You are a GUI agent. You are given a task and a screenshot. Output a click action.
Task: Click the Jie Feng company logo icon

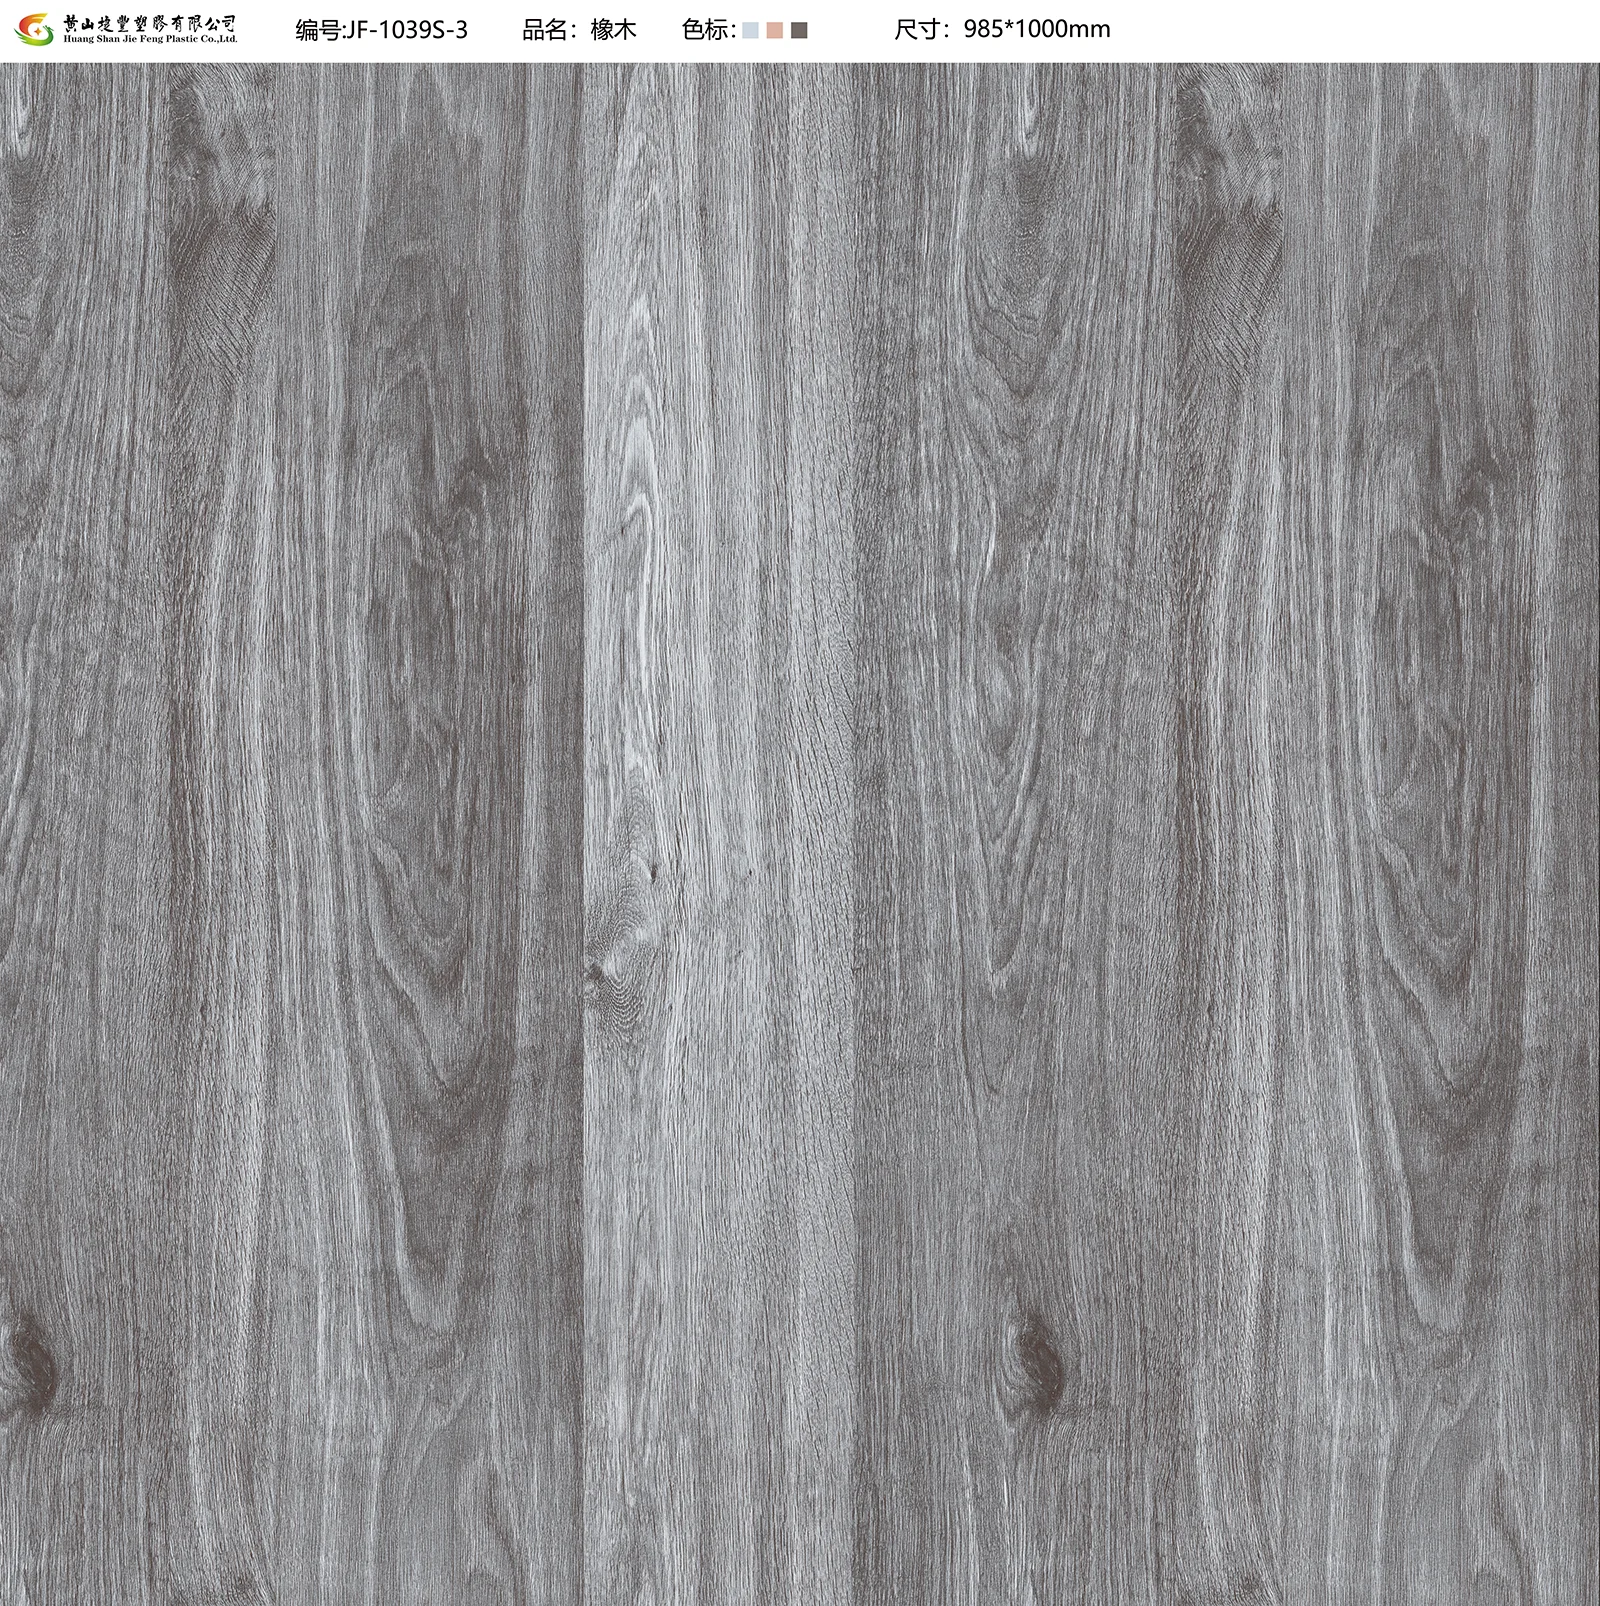coord(32,30)
